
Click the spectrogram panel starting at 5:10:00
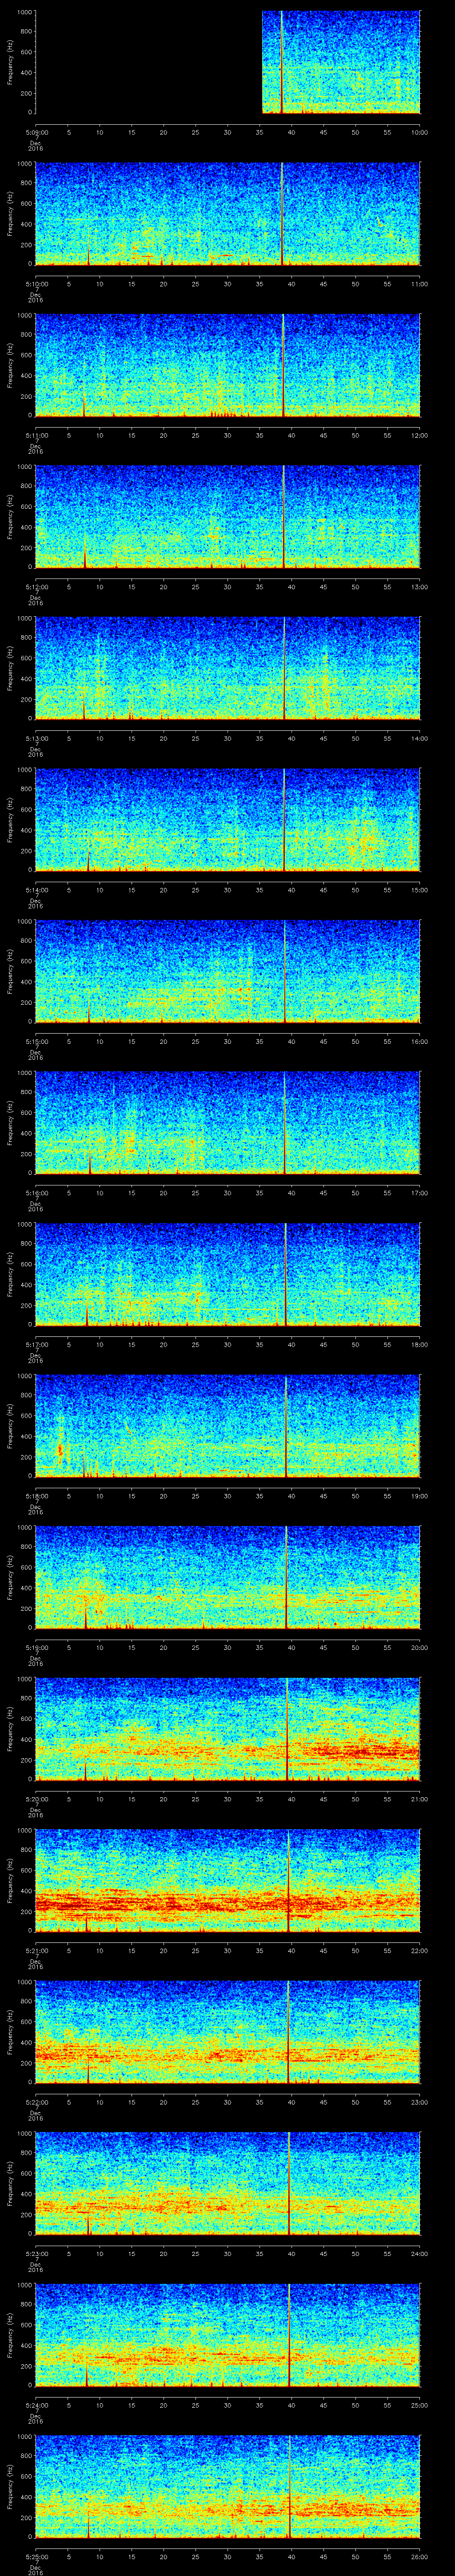click(228, 214)
